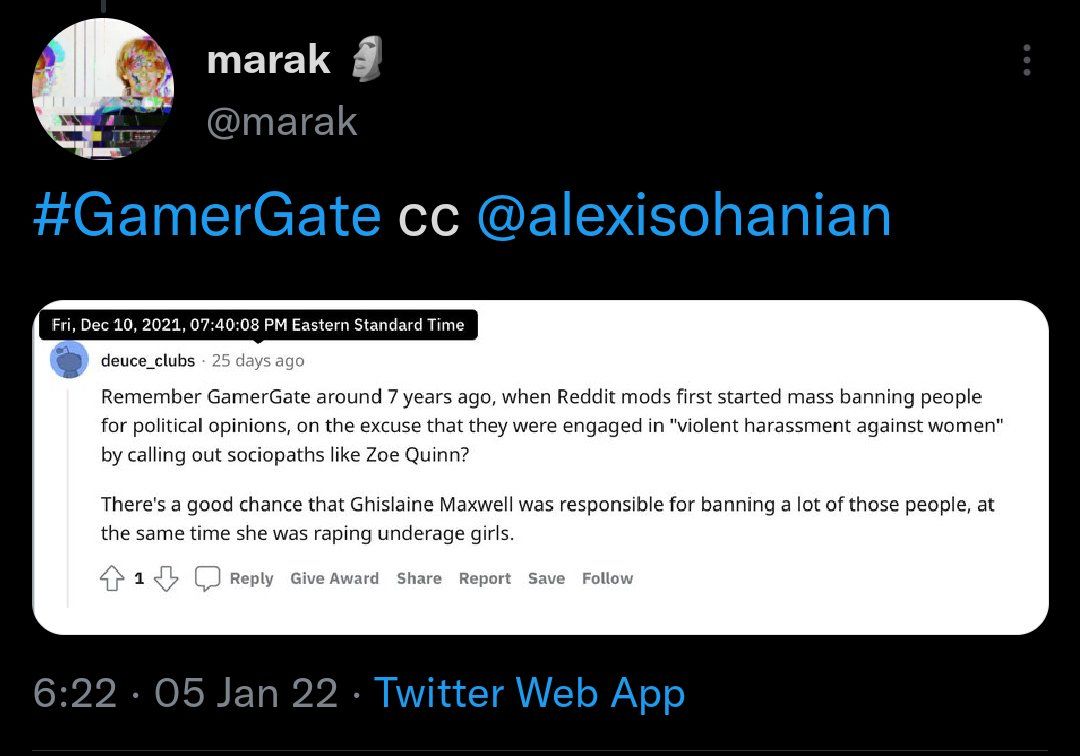Screen dimensions: 1080x756
Task: Open the Twitter Web App source link
Action: point(530,693)
